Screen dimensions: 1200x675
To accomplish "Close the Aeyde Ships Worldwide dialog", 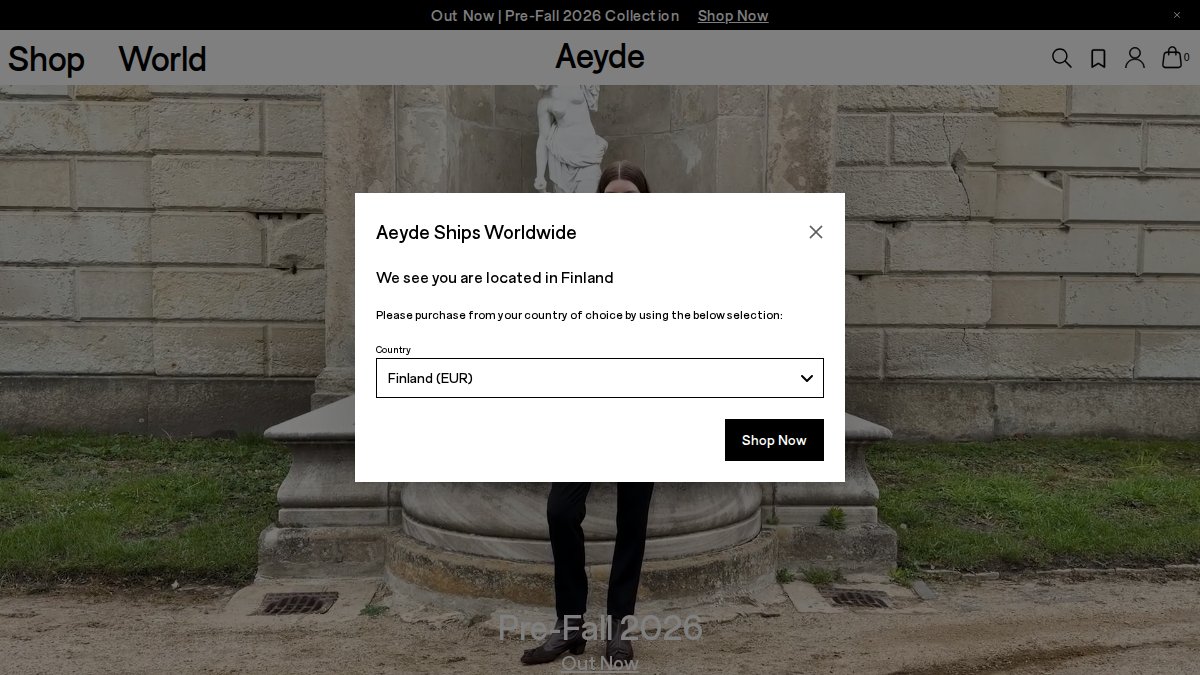I will point(816,232).
